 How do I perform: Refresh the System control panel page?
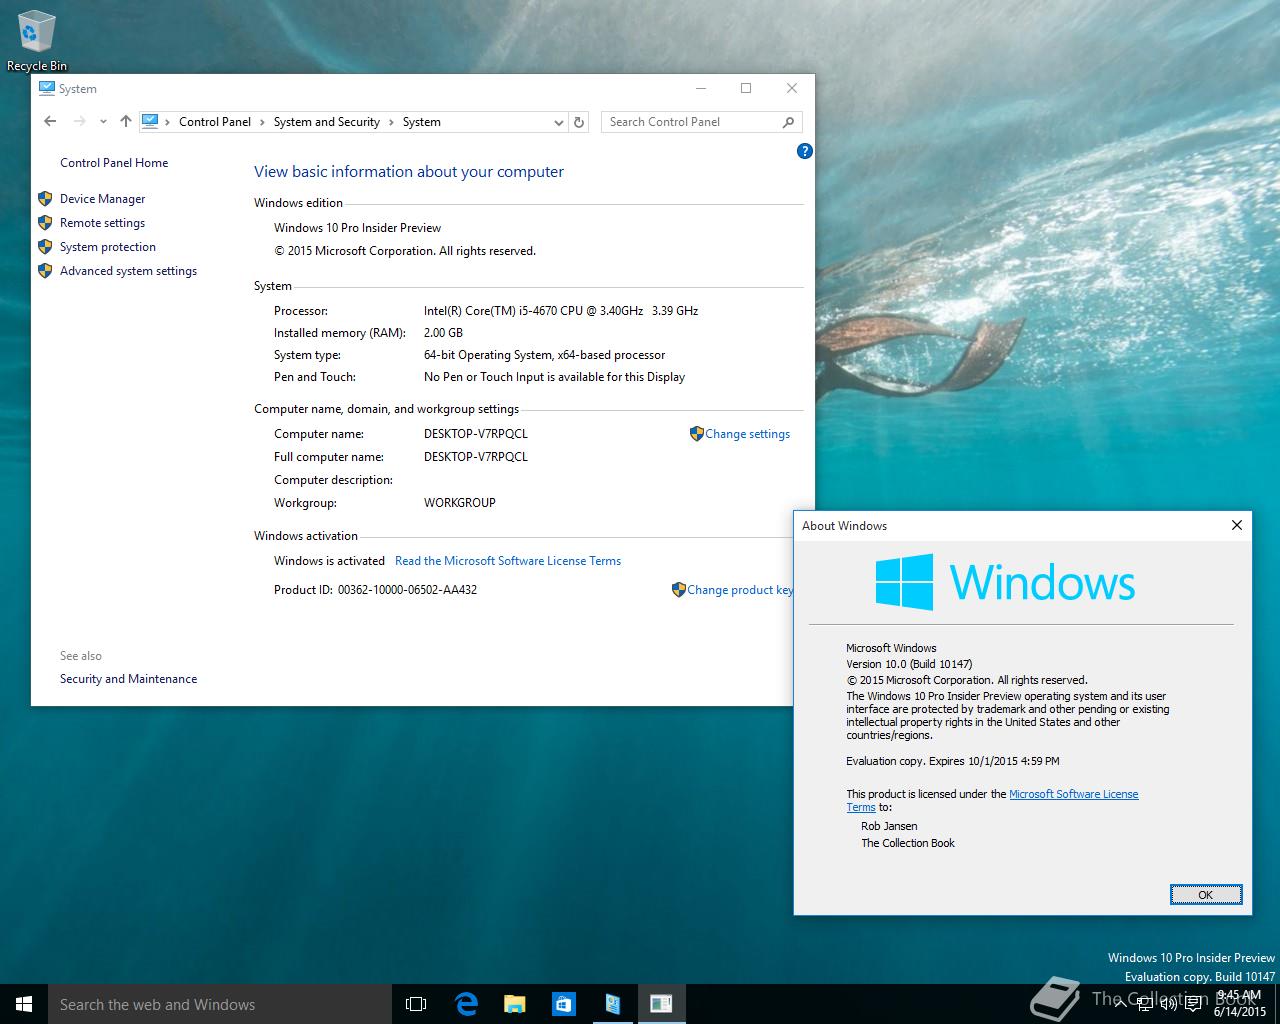click(x=578, y=122)
